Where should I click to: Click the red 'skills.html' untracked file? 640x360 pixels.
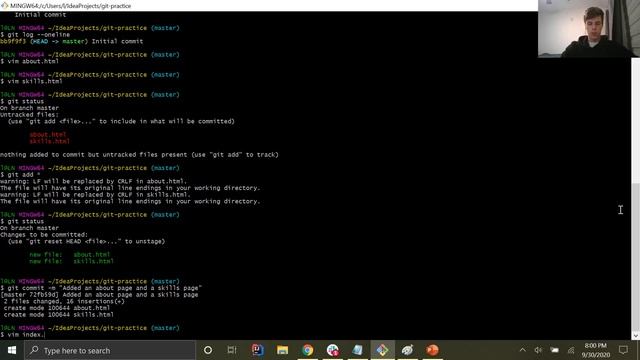(49, 141)
